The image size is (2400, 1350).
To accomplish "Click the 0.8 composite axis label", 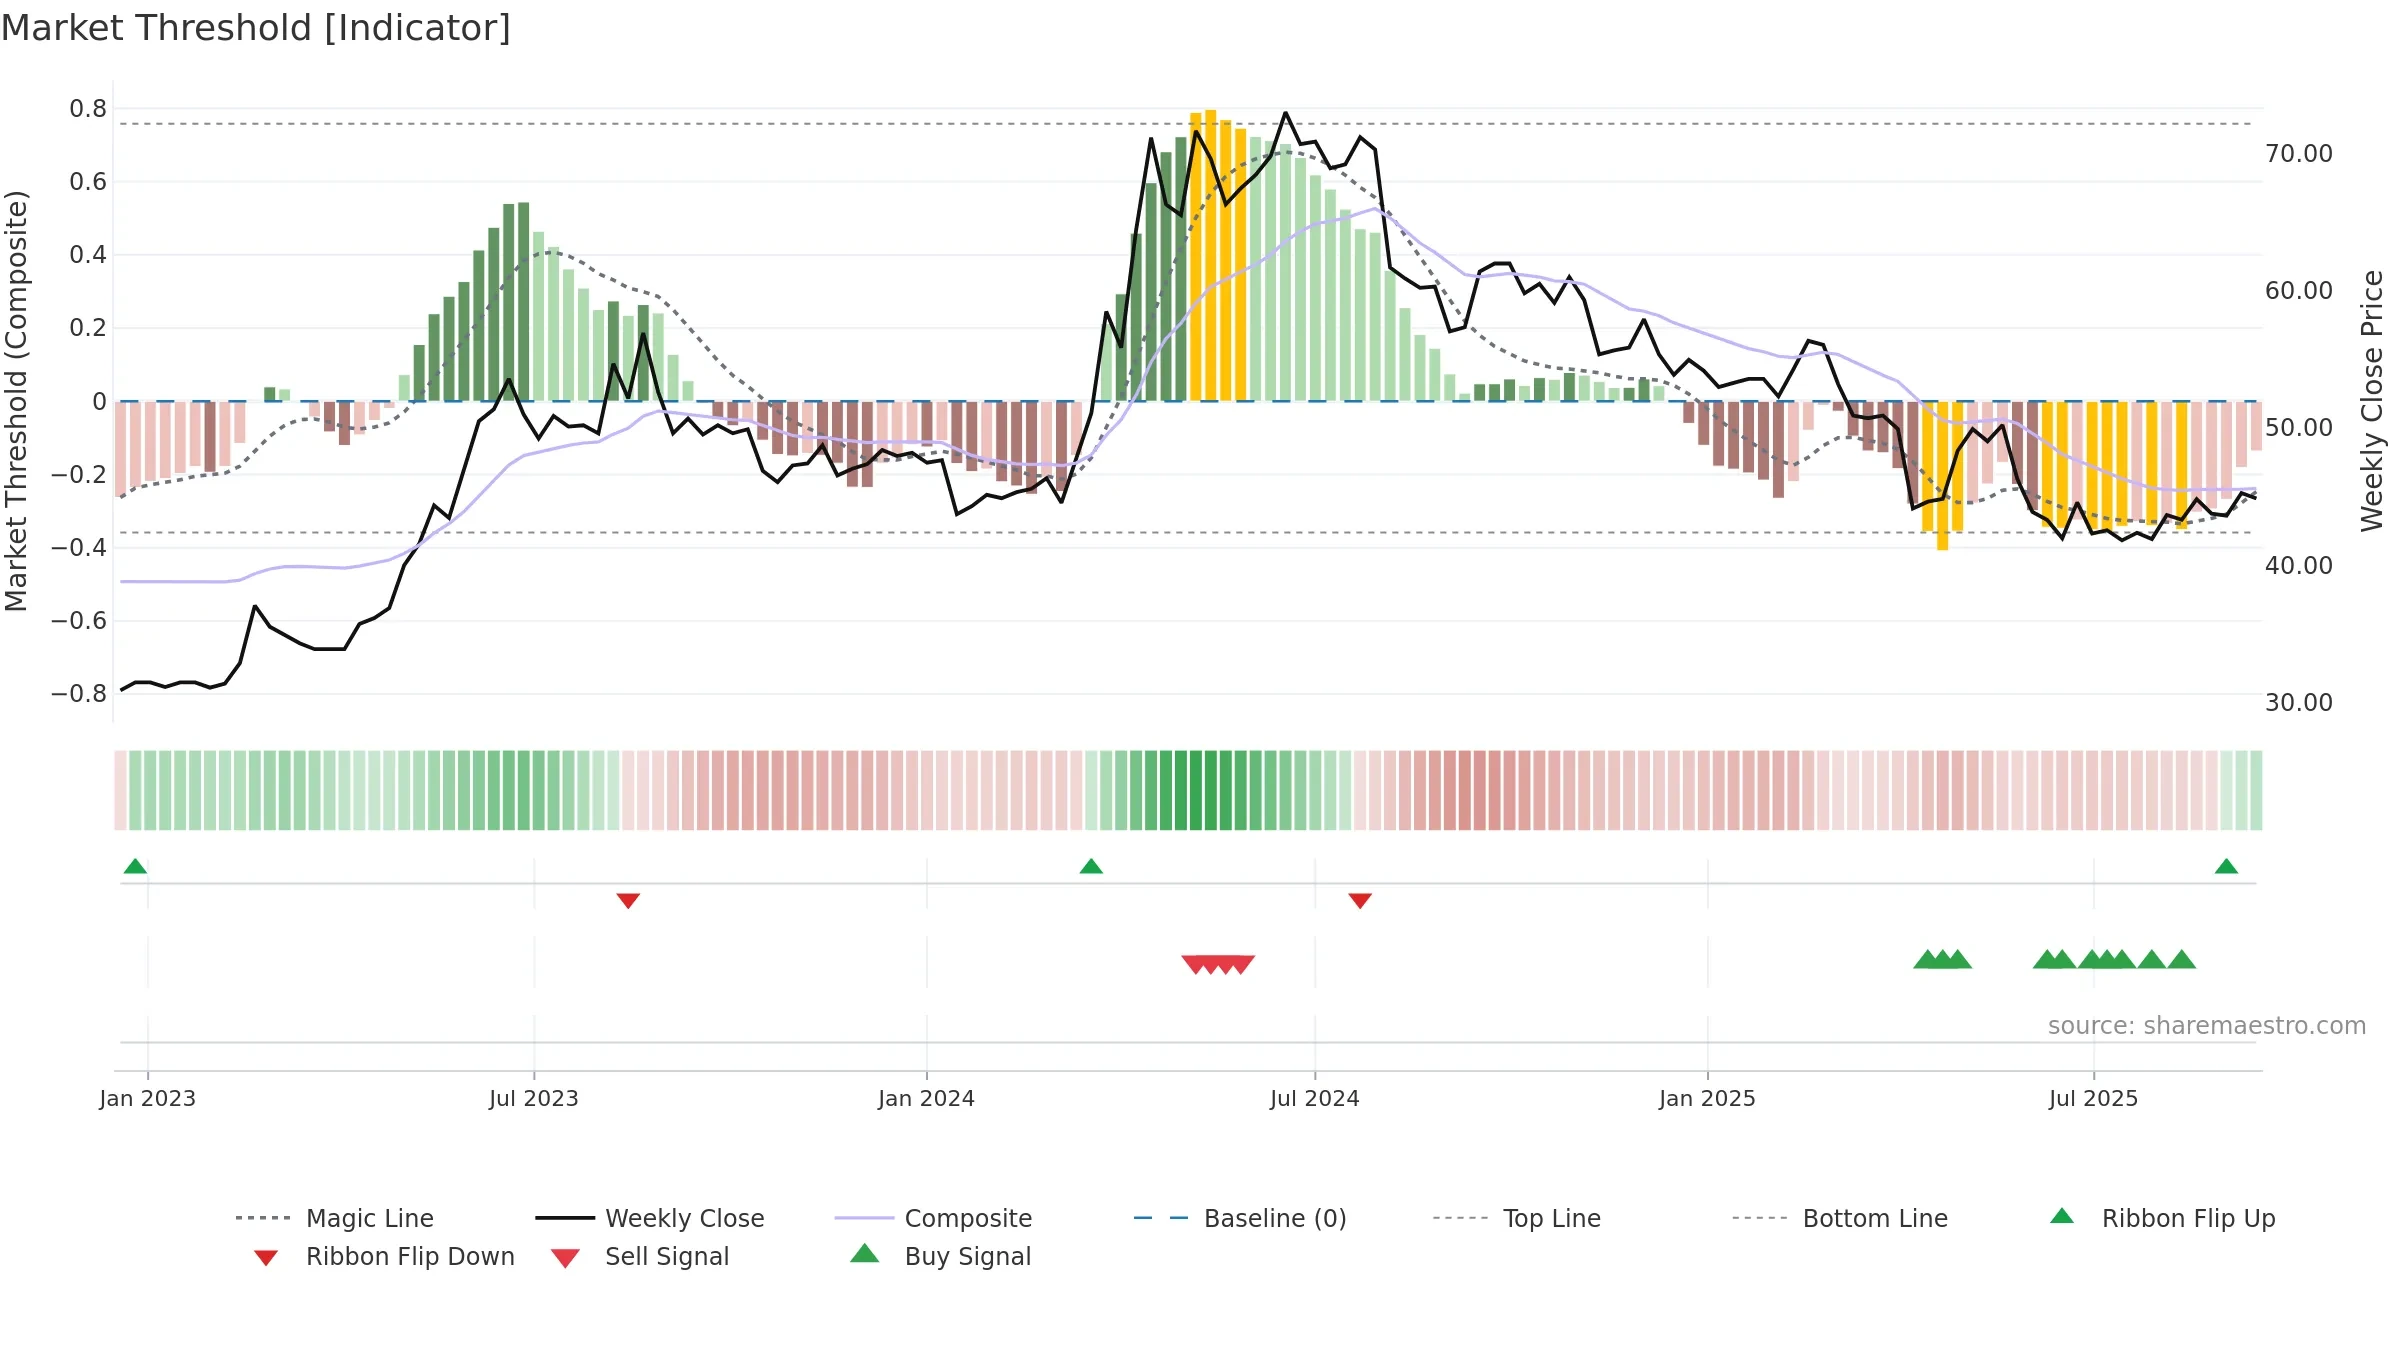I will (88, 109).
